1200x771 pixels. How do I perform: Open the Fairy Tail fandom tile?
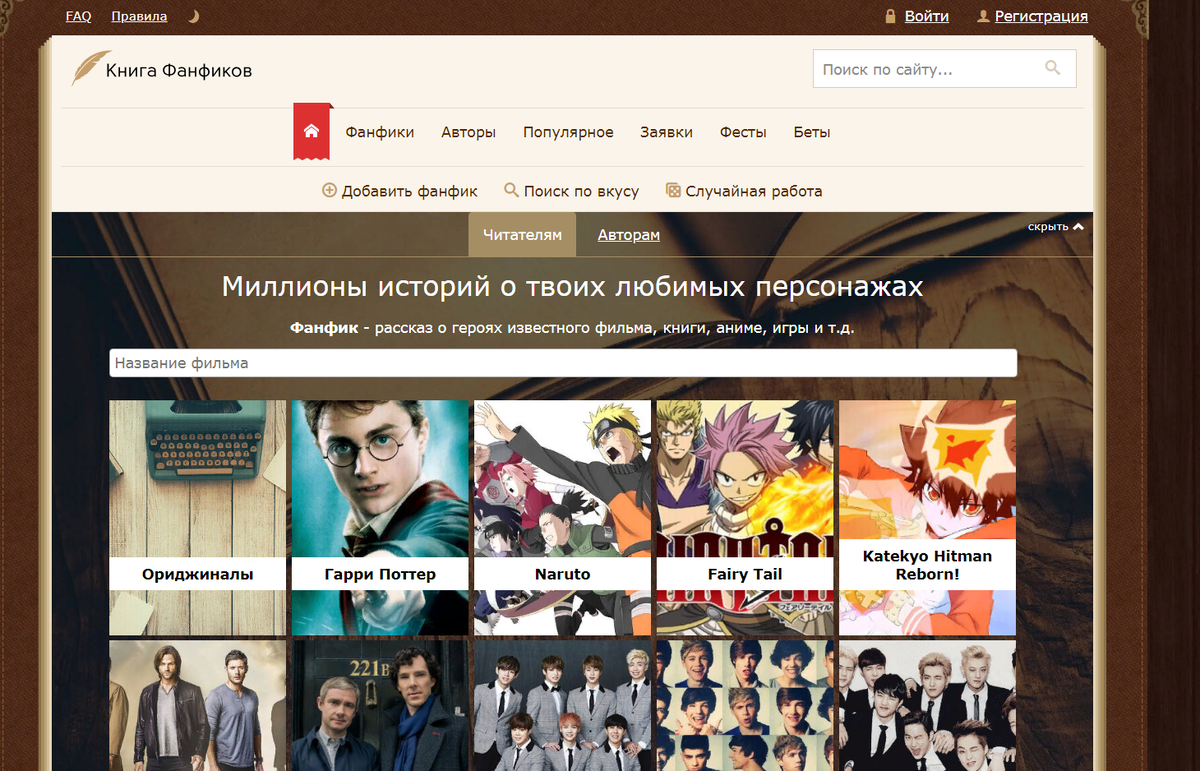pyautogui.click(x=745, y=518)
